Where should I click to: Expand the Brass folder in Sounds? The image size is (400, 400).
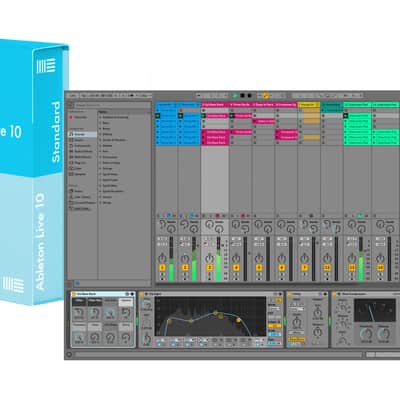100,129
